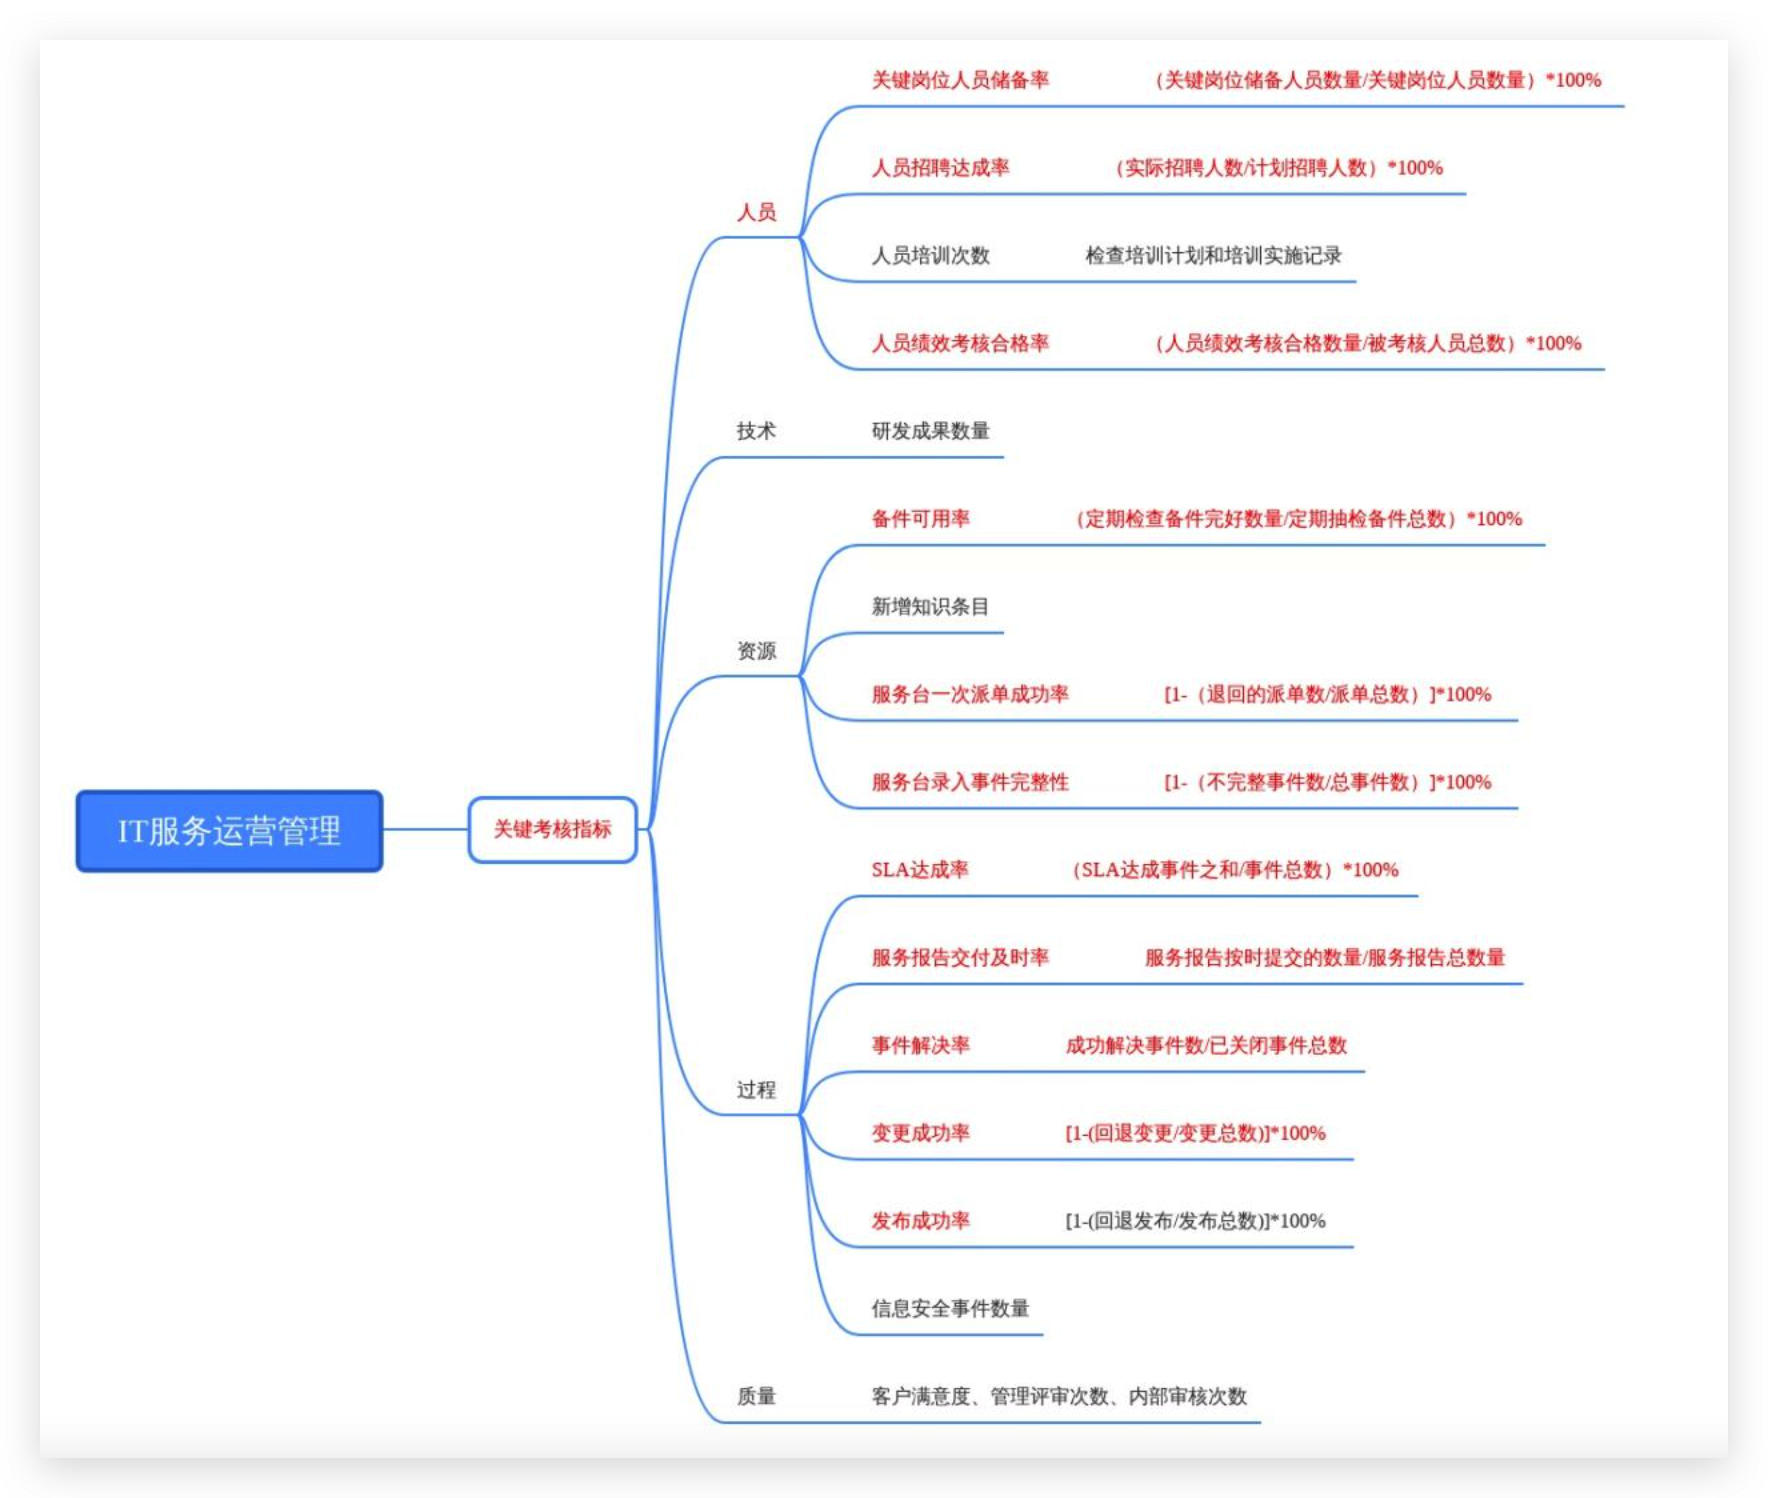1768x1498 pixels.
Task: Select the 人员招聘达成率 topic
Action: pos(940,168)
